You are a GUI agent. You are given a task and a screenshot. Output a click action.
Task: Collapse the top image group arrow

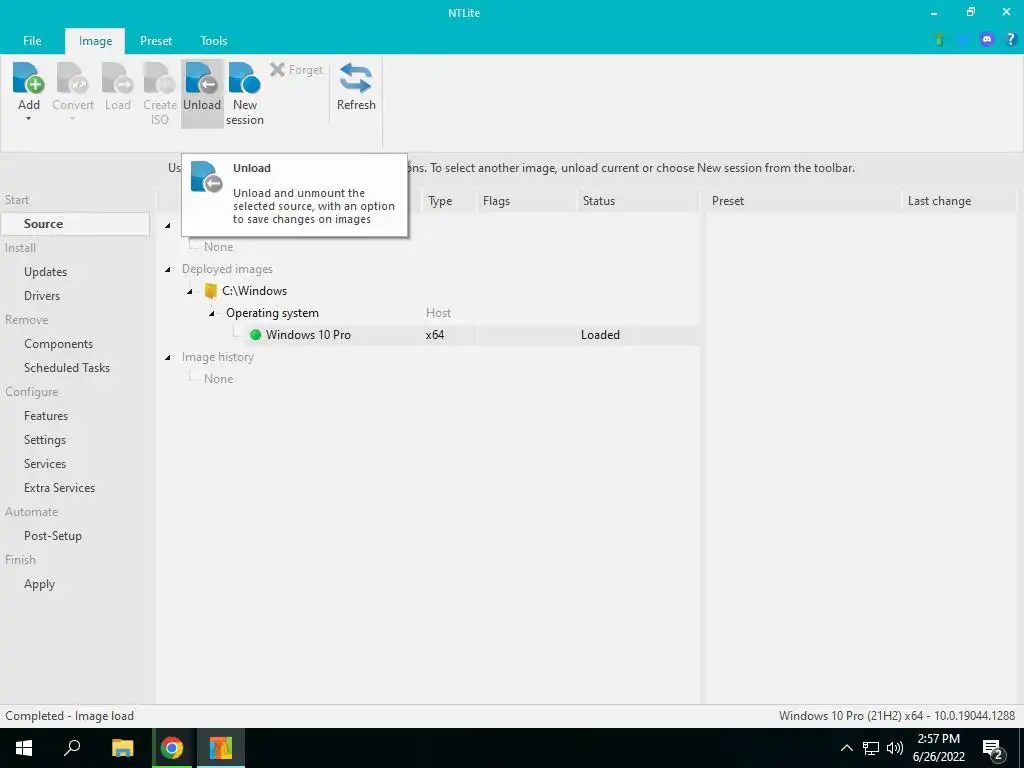tap(168, 225)
